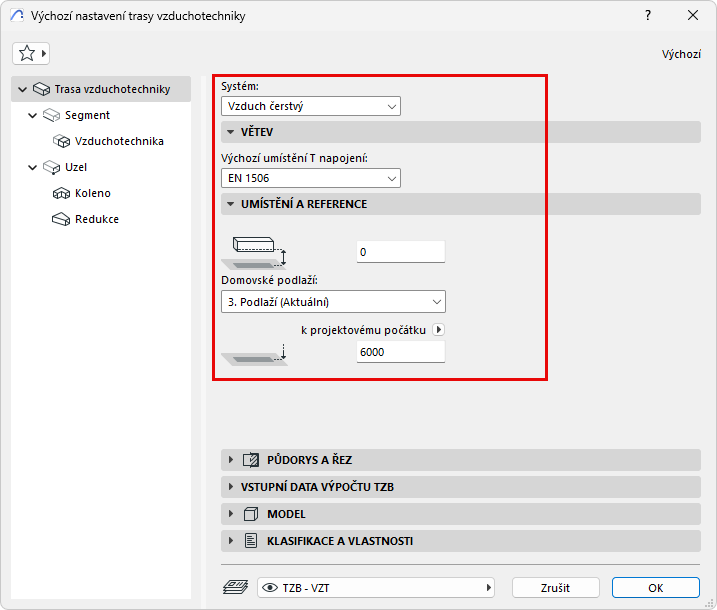
Task: Open the k projektovému počátku arrow menu
Action: coord(439,330)
